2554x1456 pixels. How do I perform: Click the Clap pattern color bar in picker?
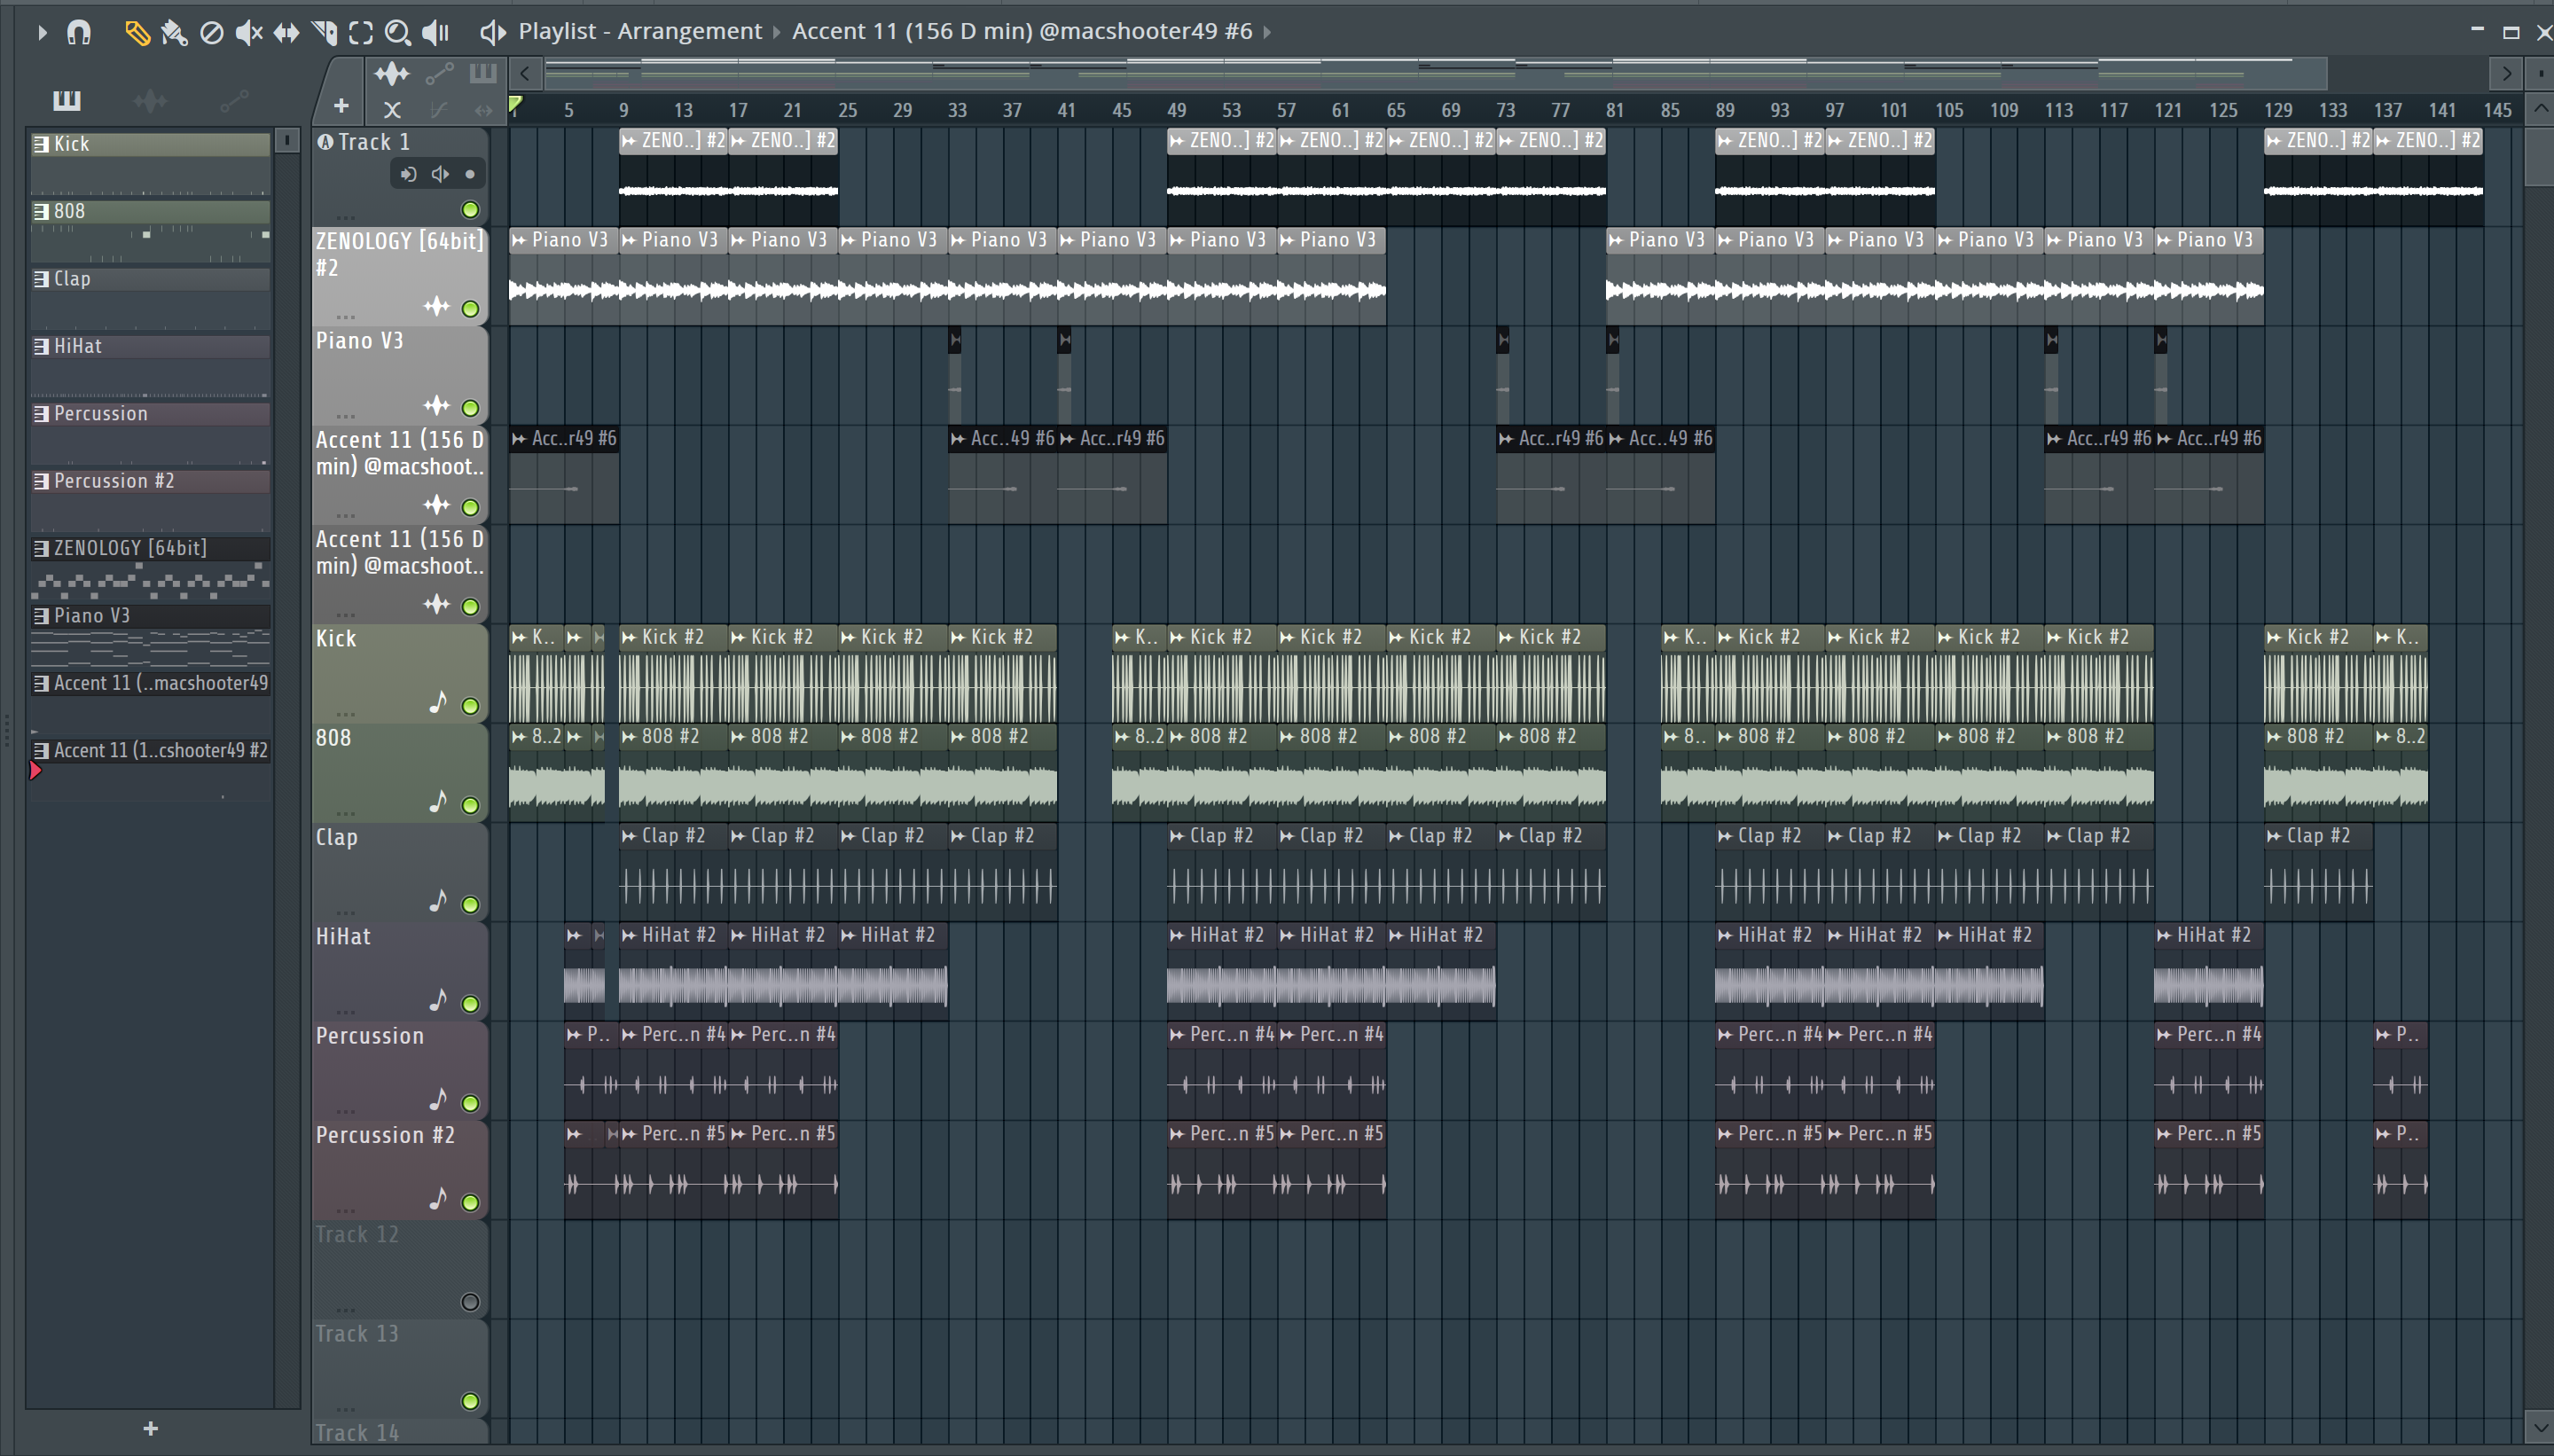(150, 279)
